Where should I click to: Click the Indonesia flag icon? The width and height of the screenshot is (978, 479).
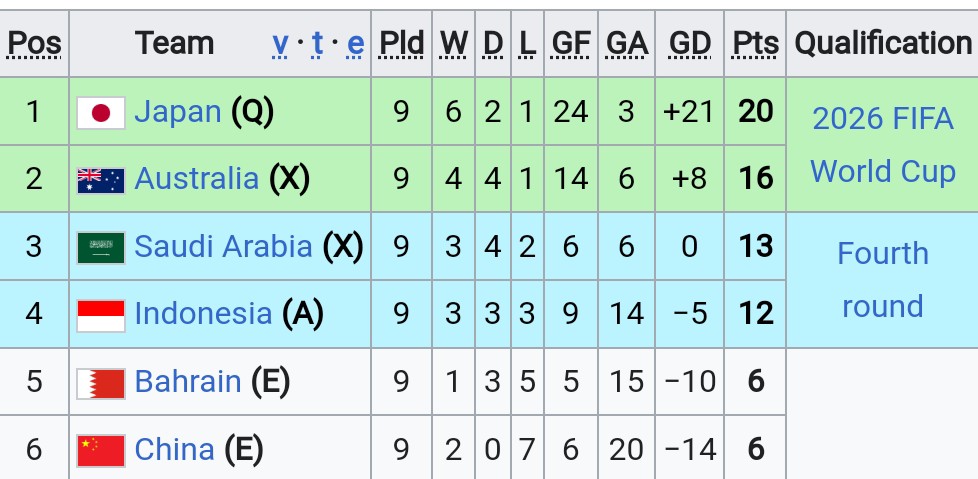point(101,316)
